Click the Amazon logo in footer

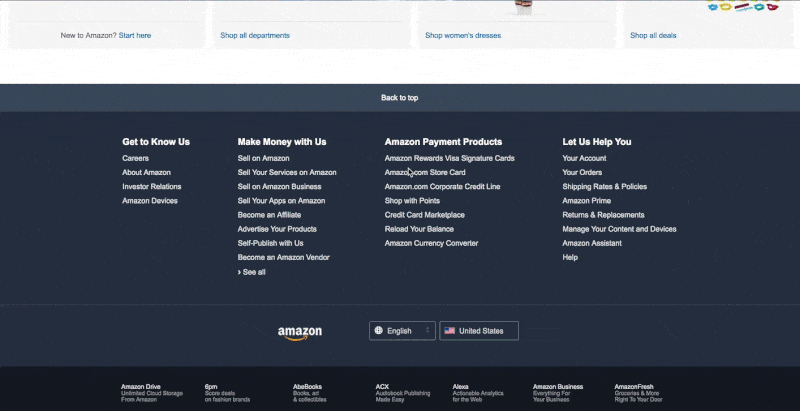[299, 333]
